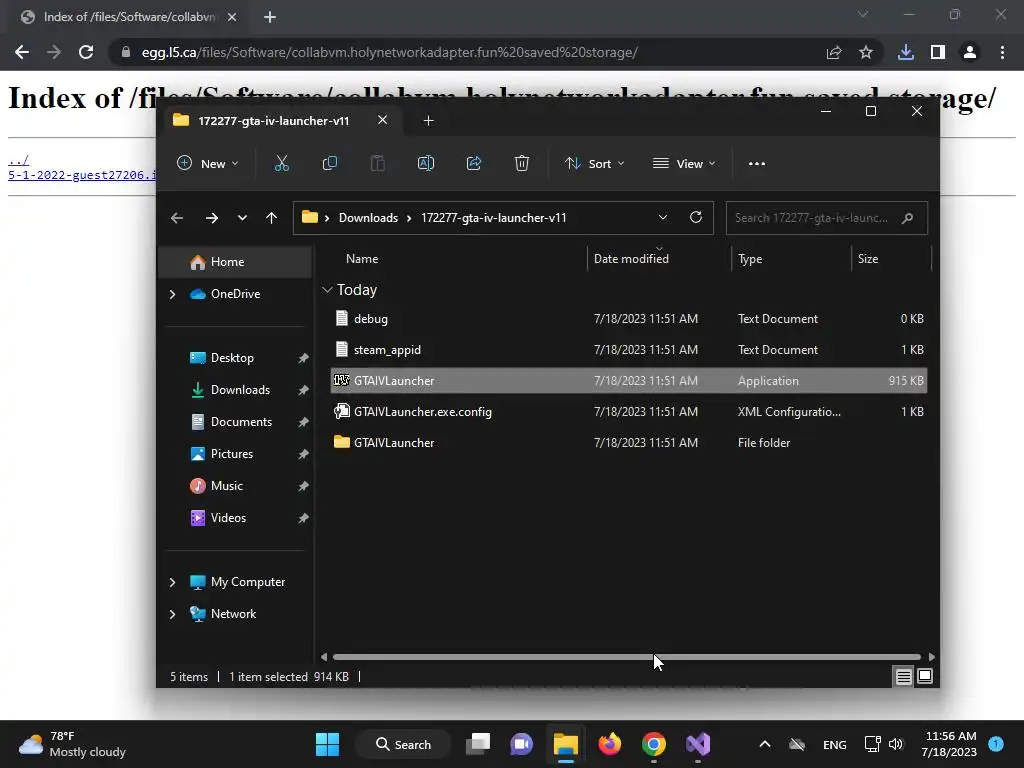Open Firefox from the taskbar
1024x768 pixels.
[610, 744]
